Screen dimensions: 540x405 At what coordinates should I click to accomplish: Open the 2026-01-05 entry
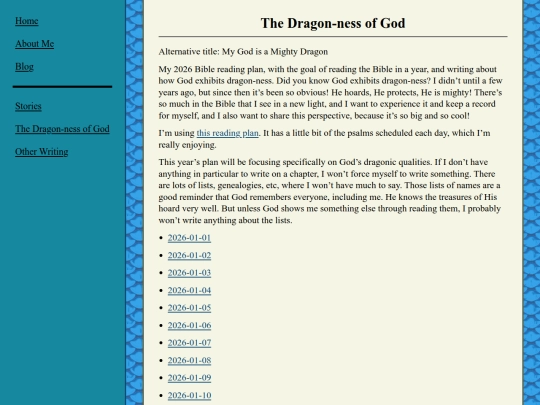point(189,308)
